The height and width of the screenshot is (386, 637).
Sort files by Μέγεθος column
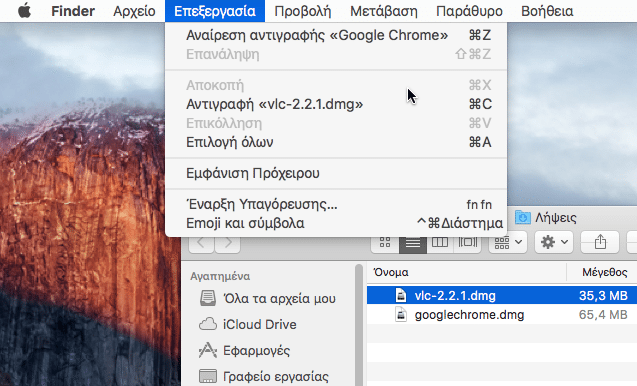(x=602, y=272)
